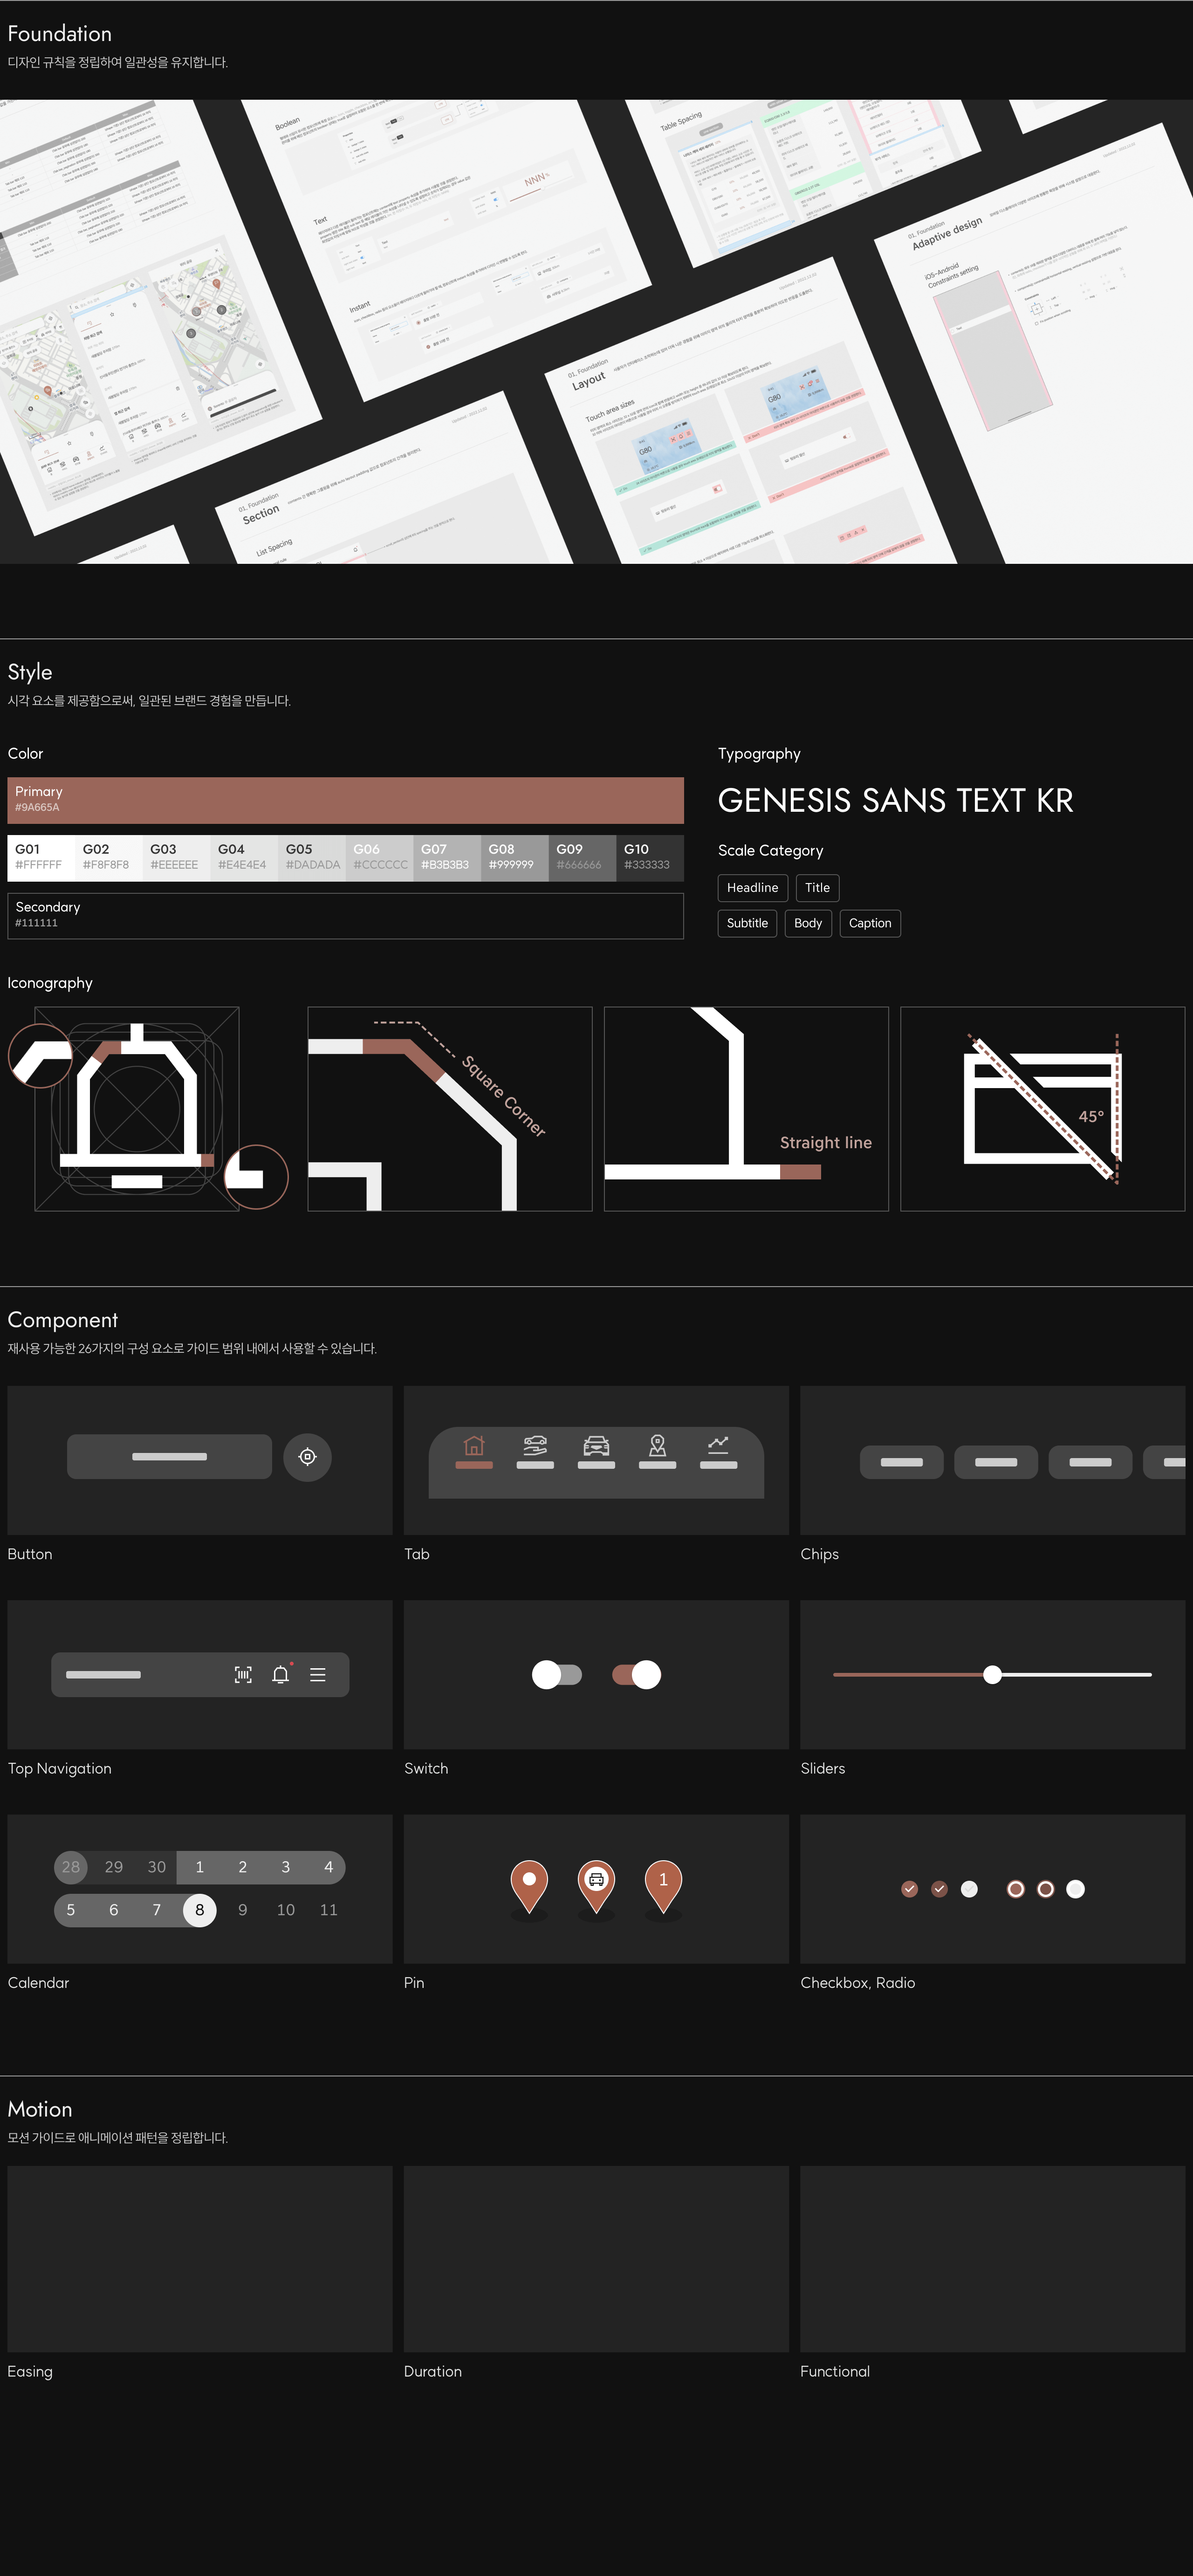Turn on the gray off-state switch

[x=557, y=1675]
